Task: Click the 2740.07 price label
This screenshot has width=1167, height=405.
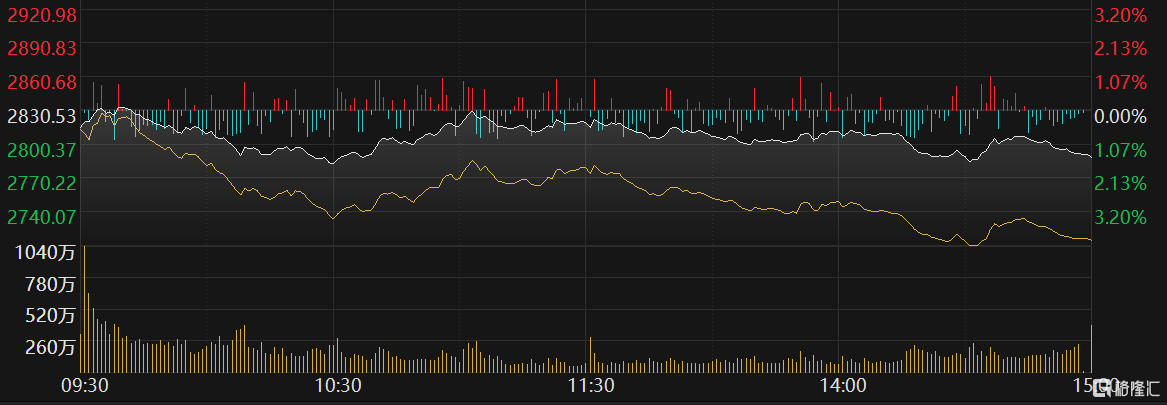Action: coord(42,217)
